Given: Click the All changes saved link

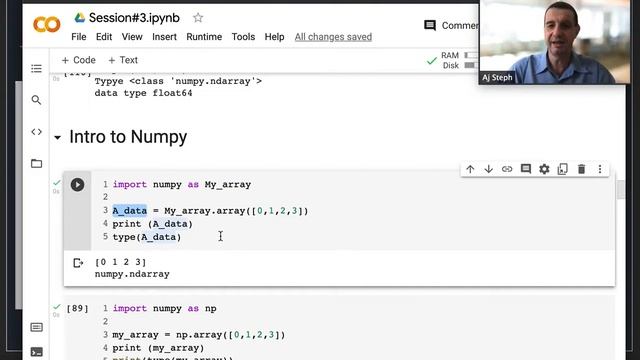Looking at the screenshot, I should pos(333,37).
